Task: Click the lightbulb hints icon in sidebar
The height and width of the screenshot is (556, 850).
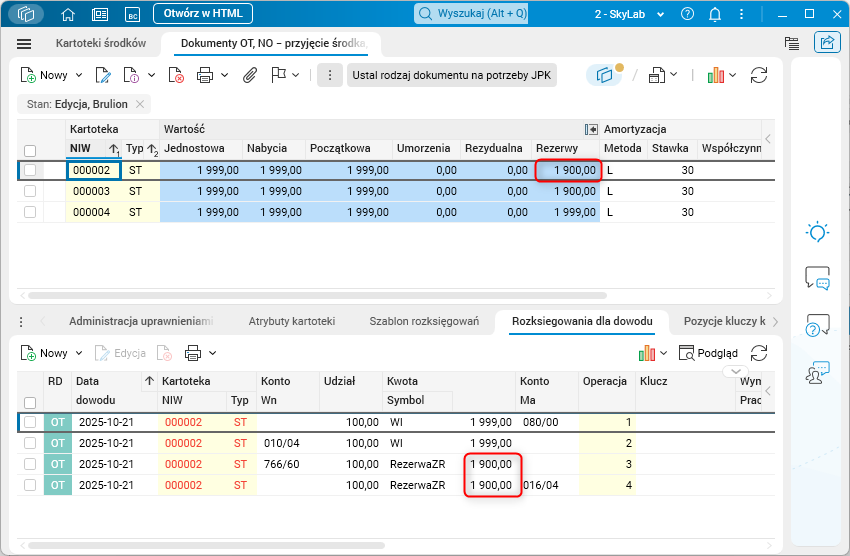Action: [817, 232]
